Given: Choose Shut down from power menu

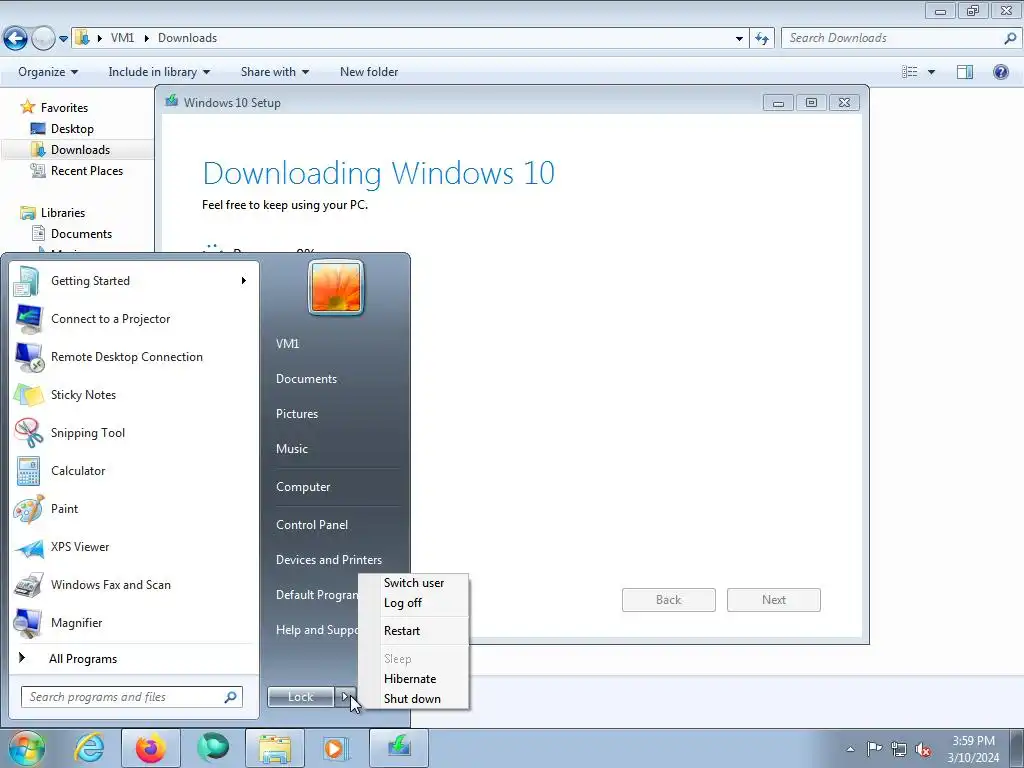Looking at the screenshot, I should point(414,699).
